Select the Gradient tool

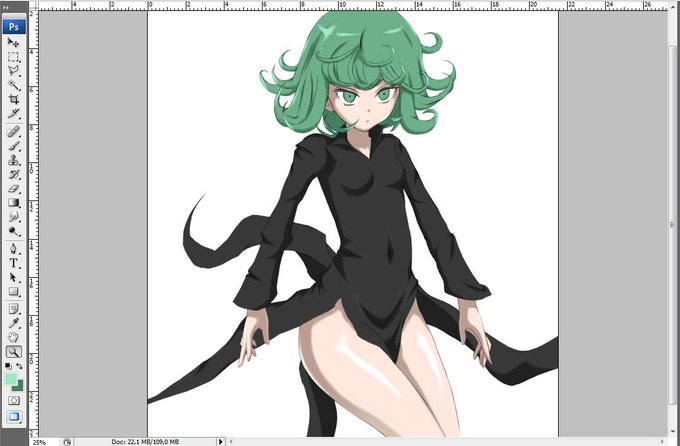(13, 203)
